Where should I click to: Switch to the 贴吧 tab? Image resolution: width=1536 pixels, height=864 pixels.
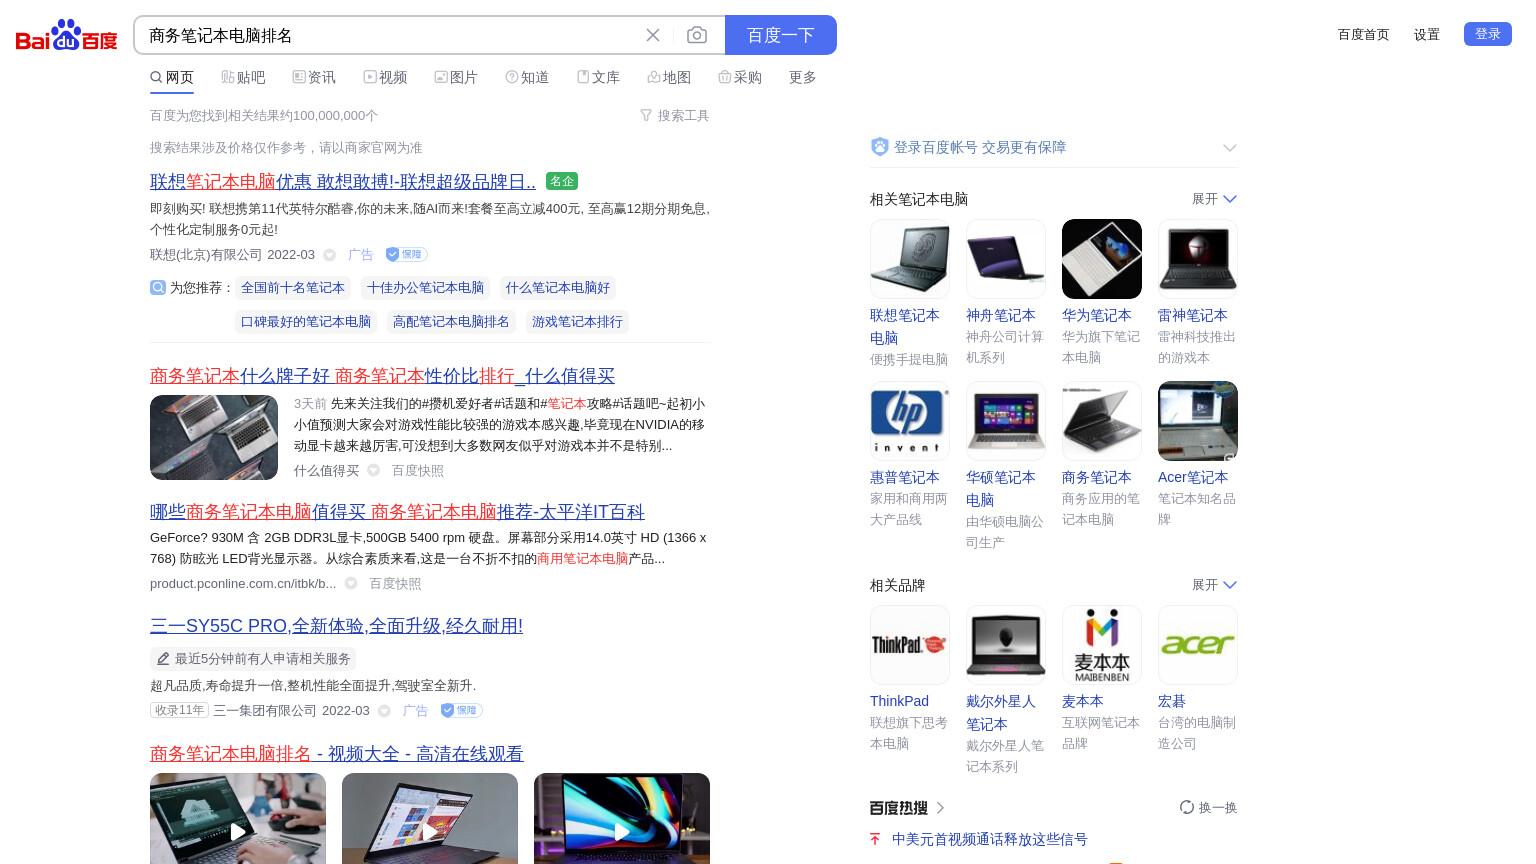click(243, 77)
